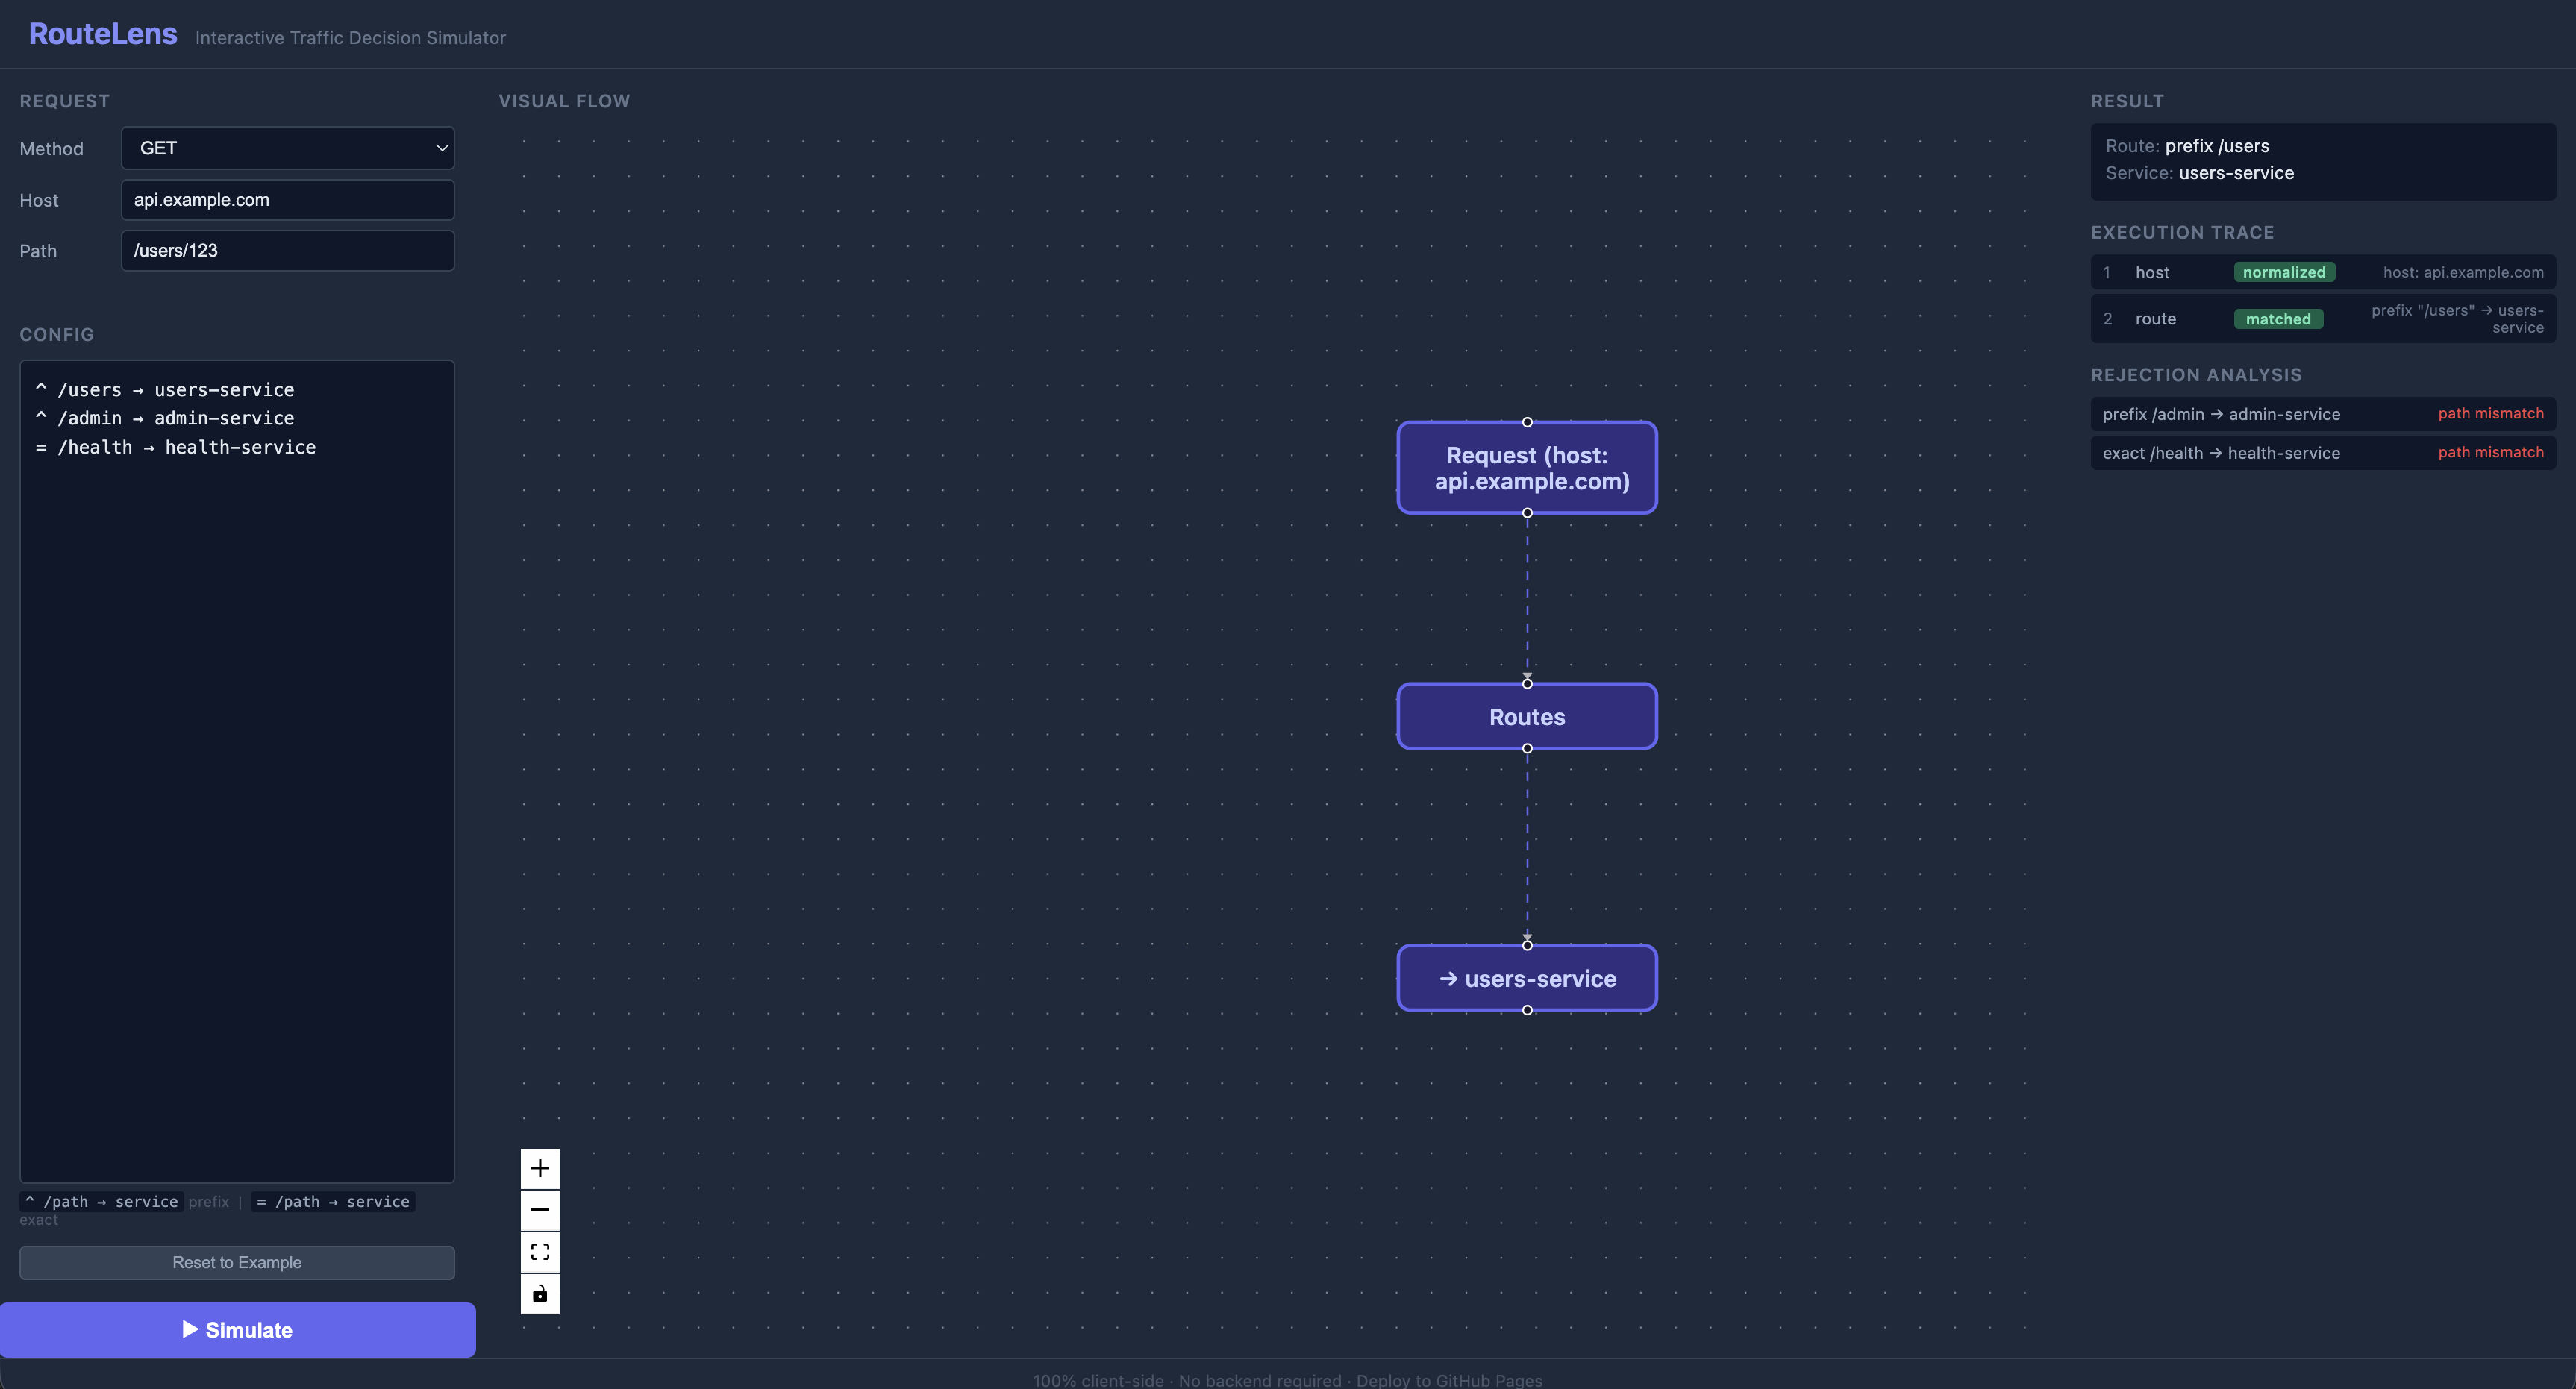Click the Path input field
Viewport: 2576px width, 1389px height.
[288, 251]
